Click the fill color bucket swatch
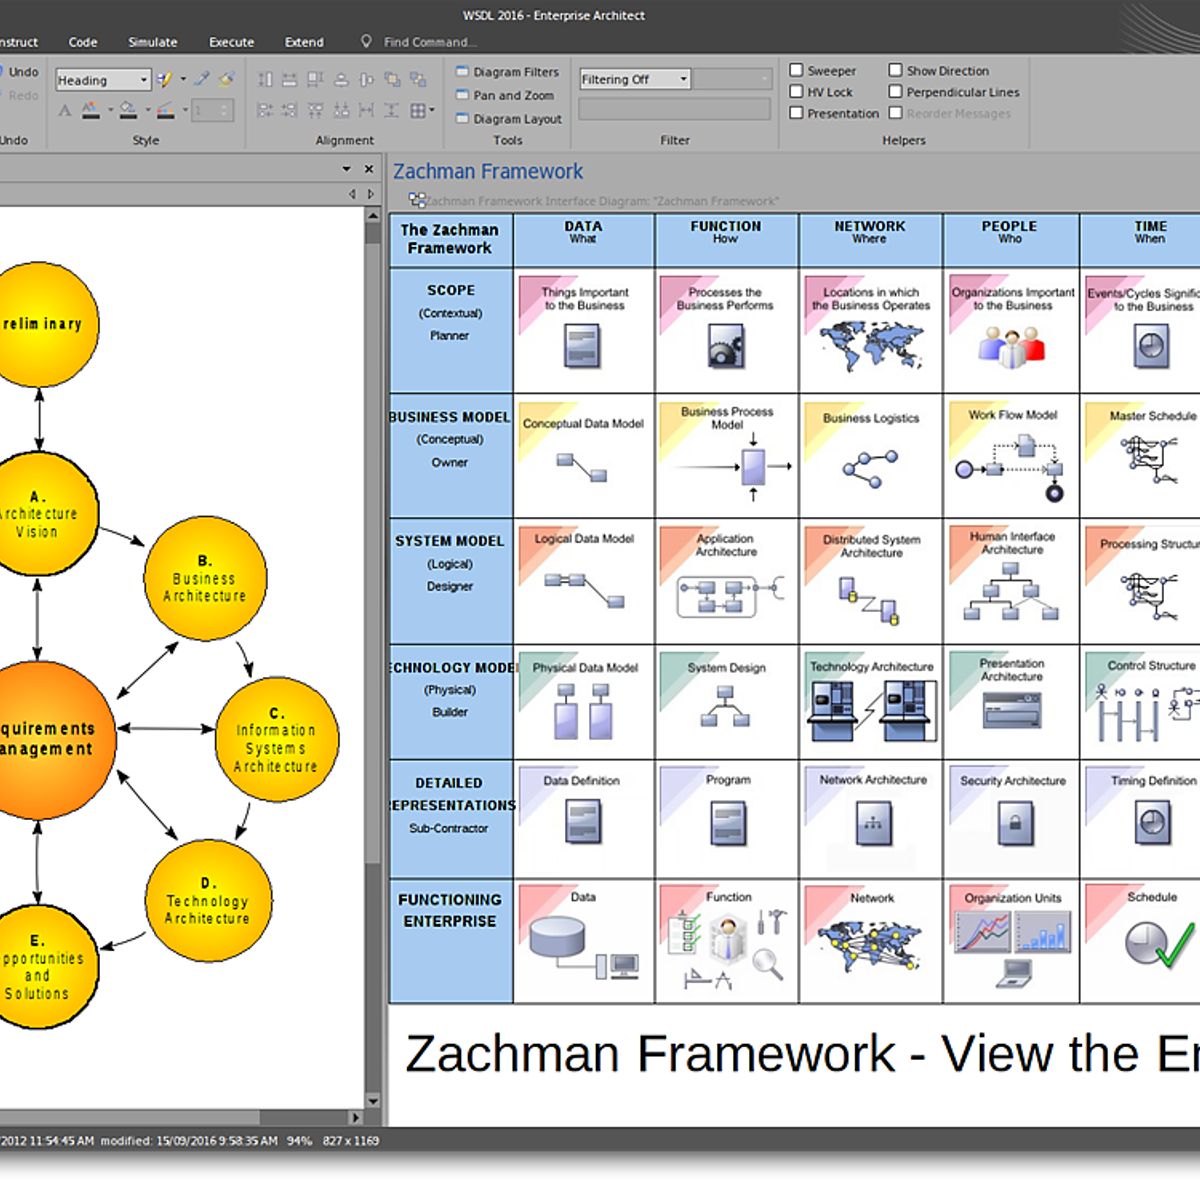Viewport: 1200px width, 1200px height. tap(128, 110)
